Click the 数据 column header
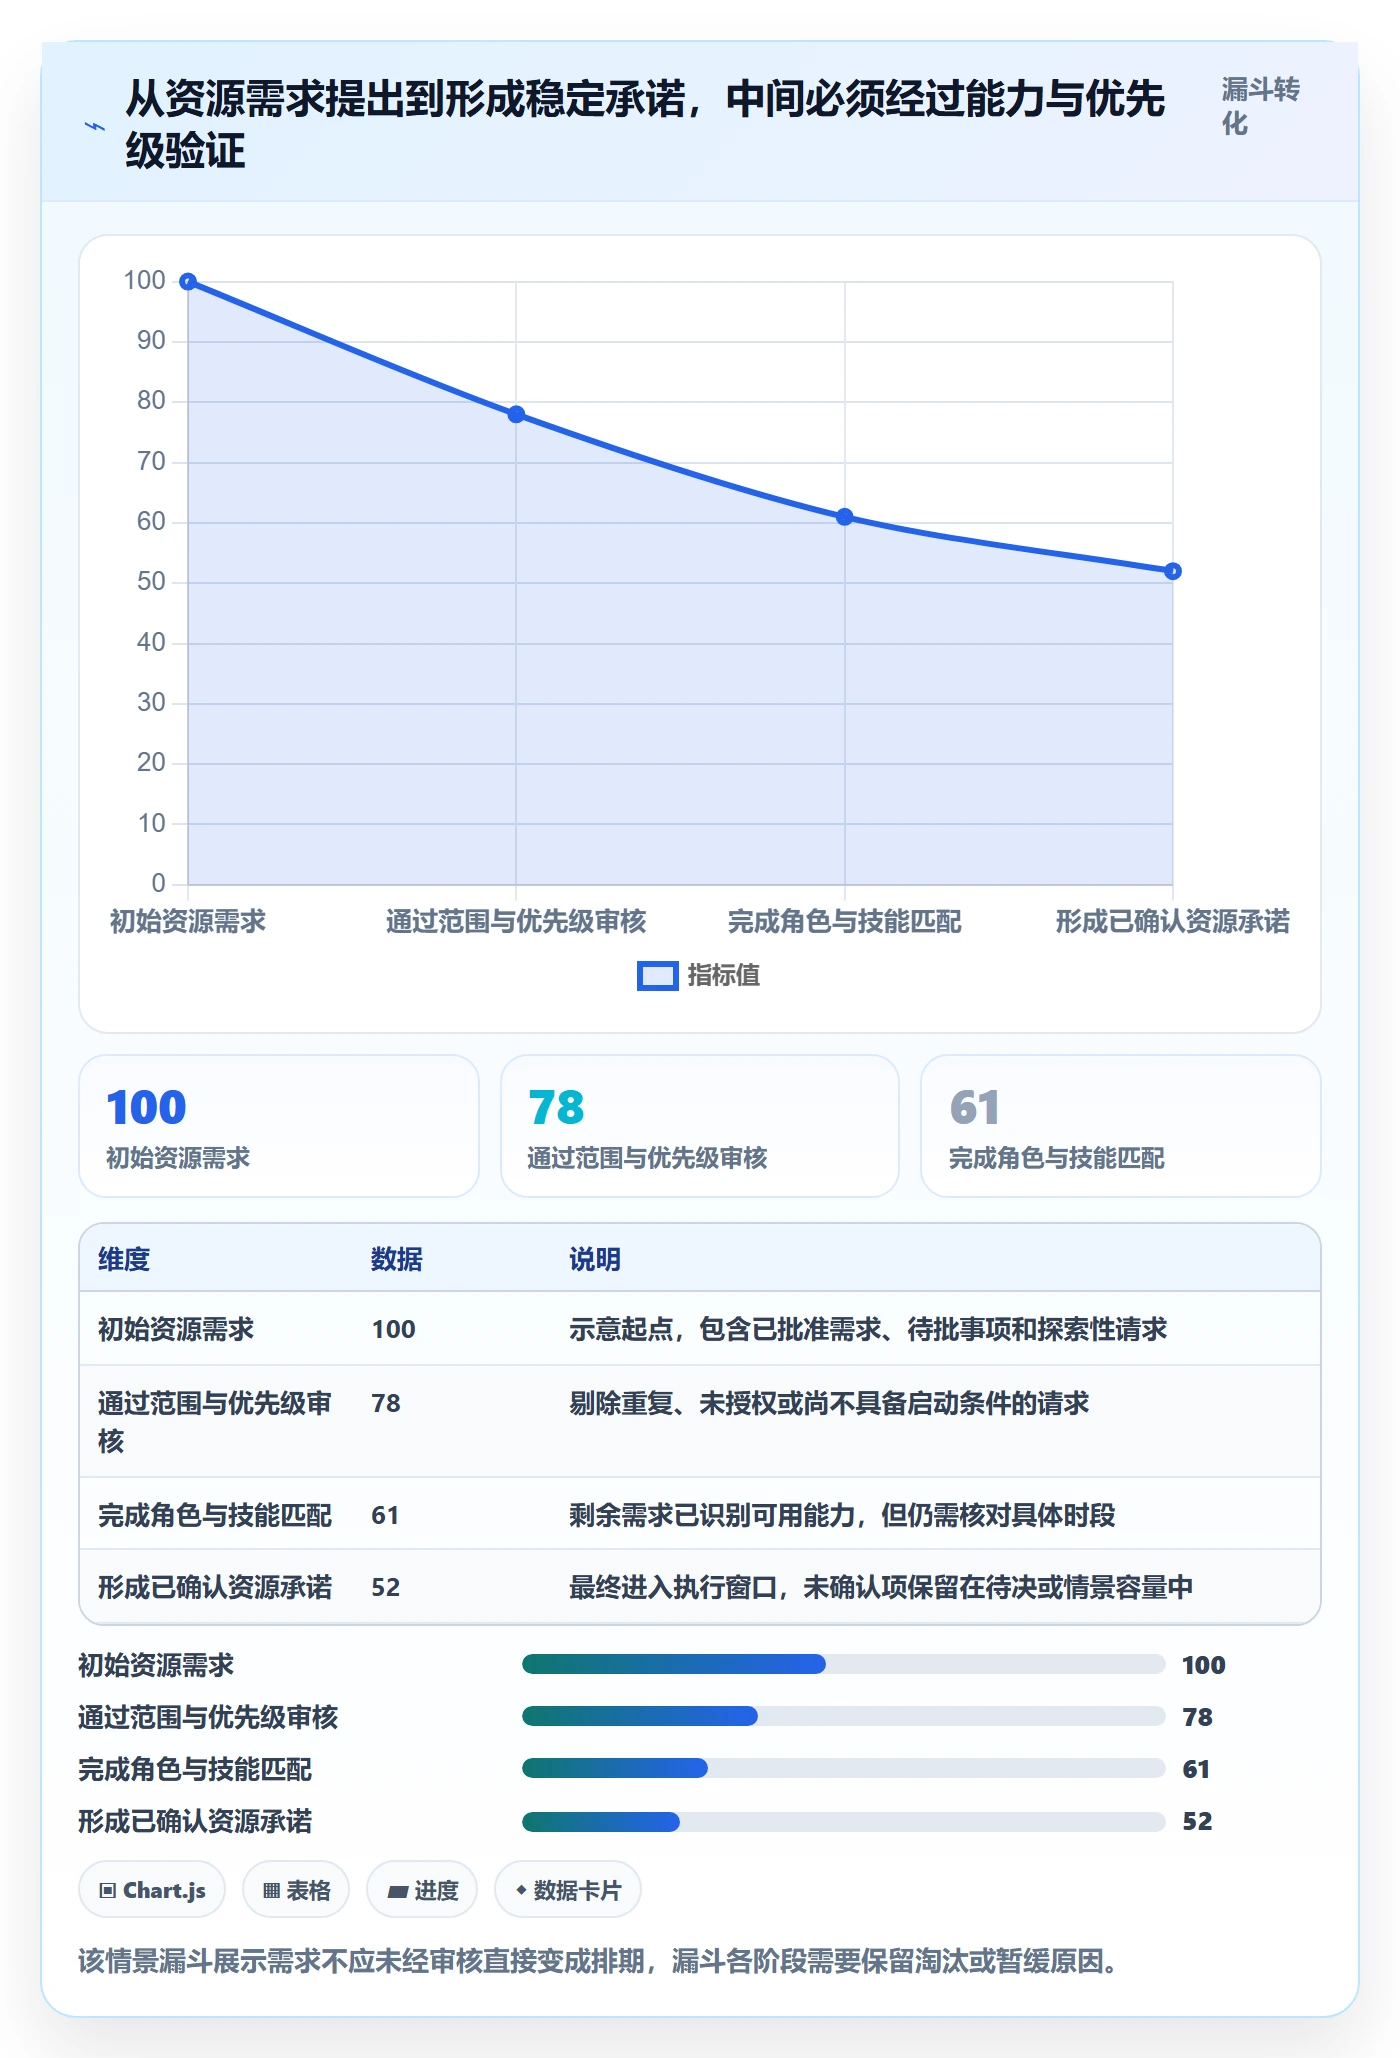This screenshot has height=2058, width=1400. (x=397, y=1259)
